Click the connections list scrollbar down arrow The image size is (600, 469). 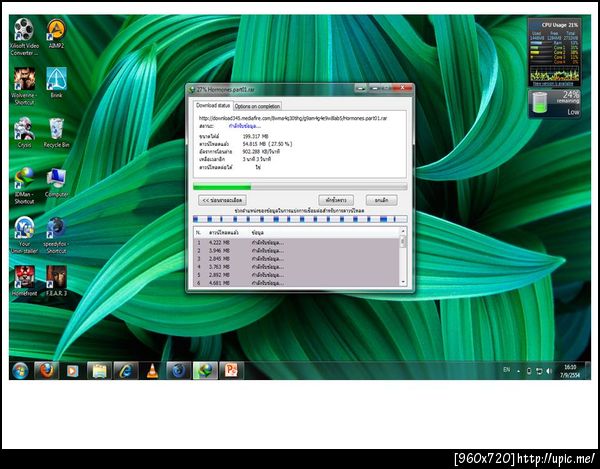[x=403, y=282]
